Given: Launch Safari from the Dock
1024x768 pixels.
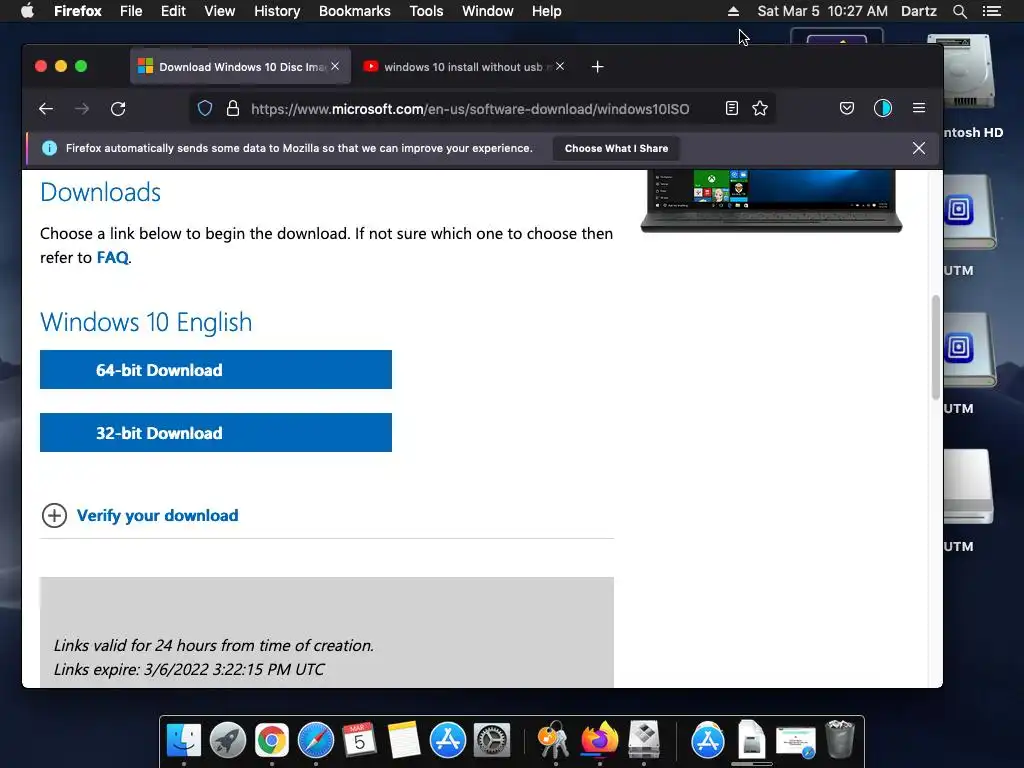Looking at the screenshot, I should click(315, 741).
